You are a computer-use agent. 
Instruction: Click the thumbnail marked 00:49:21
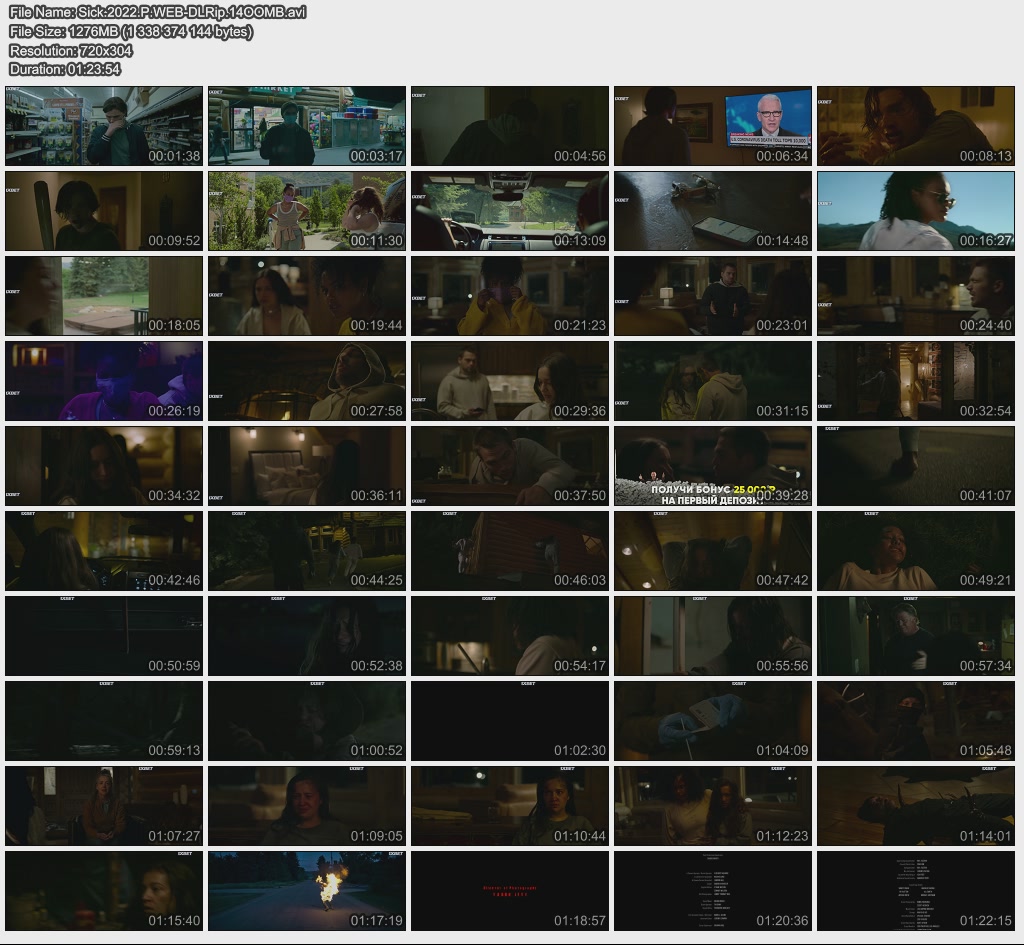point(916,551)
